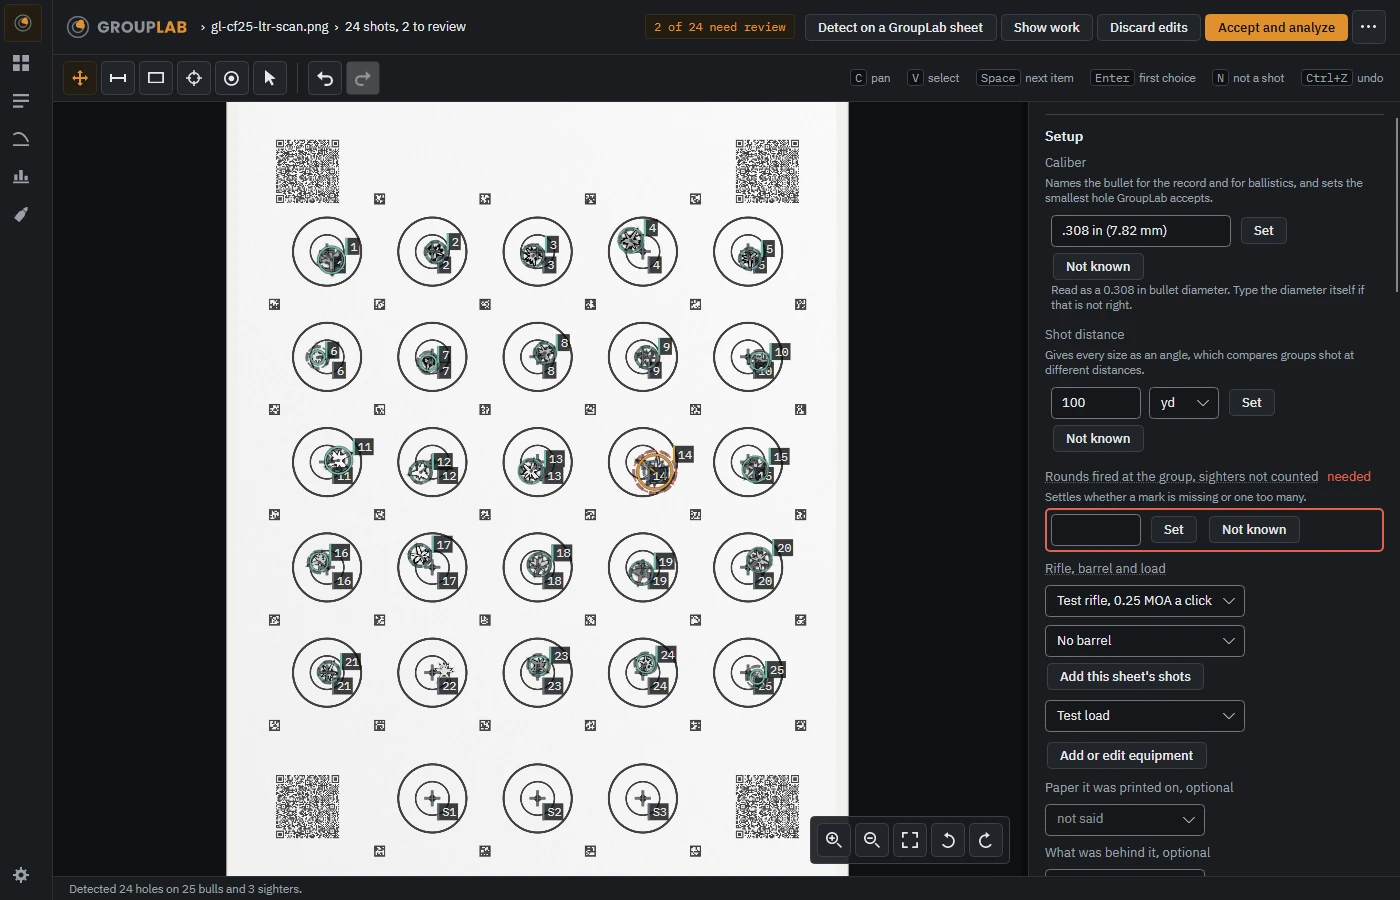Click 'Detect on a GroupLab sheet' button

tap(900, 27)
